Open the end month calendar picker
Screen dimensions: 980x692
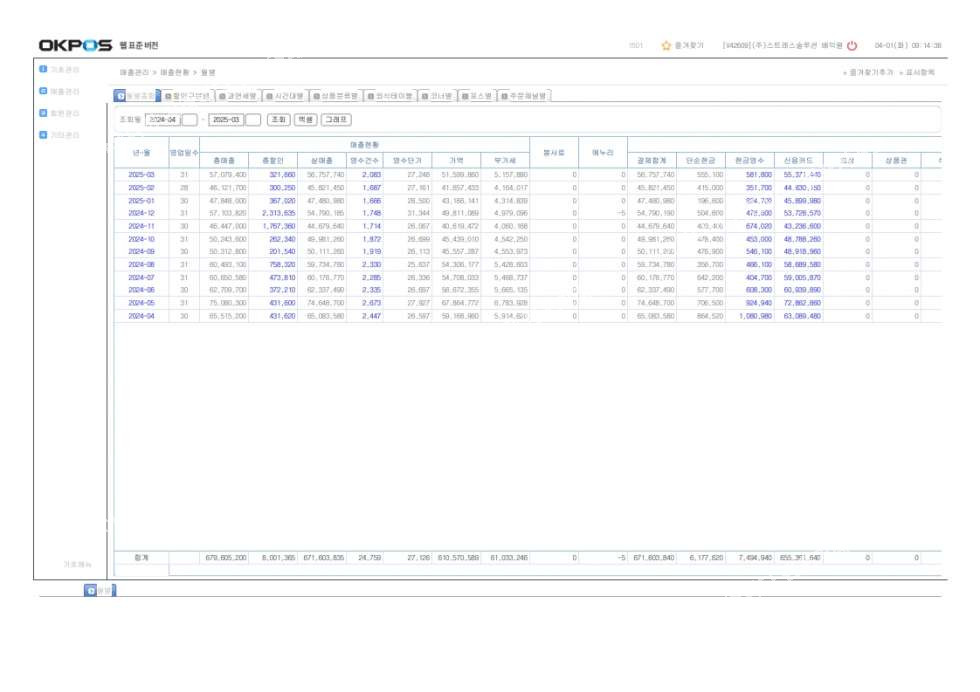[253, 119]
